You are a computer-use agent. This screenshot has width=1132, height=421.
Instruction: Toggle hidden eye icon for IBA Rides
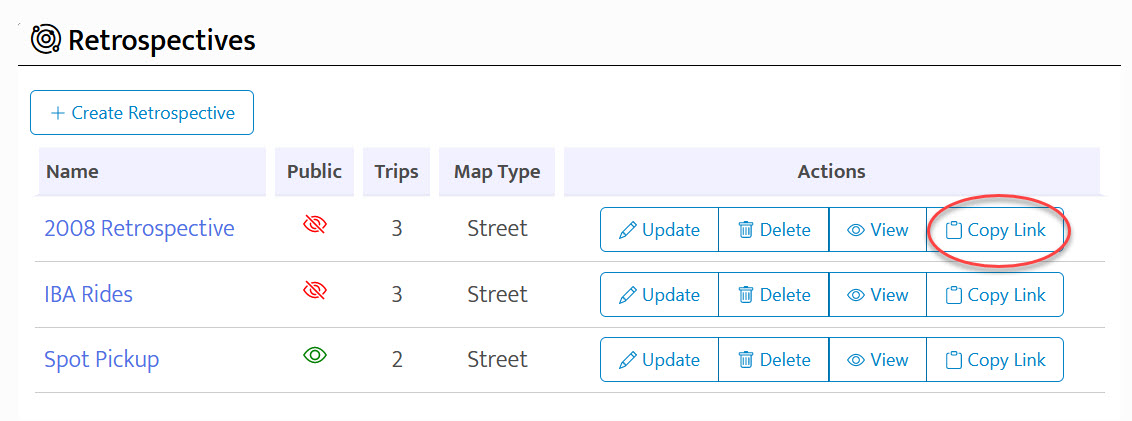tap(315, 292)
